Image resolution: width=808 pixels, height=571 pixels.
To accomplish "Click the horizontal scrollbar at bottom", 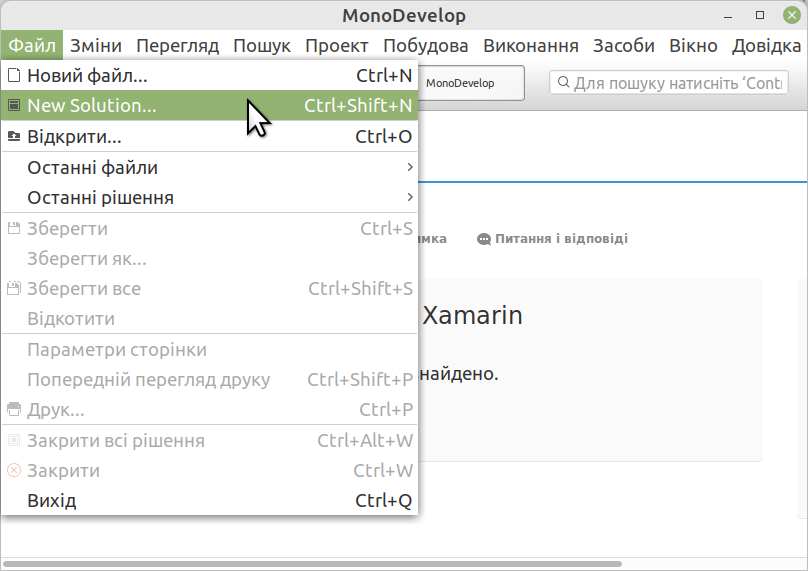I will click(x=312, y=564).
